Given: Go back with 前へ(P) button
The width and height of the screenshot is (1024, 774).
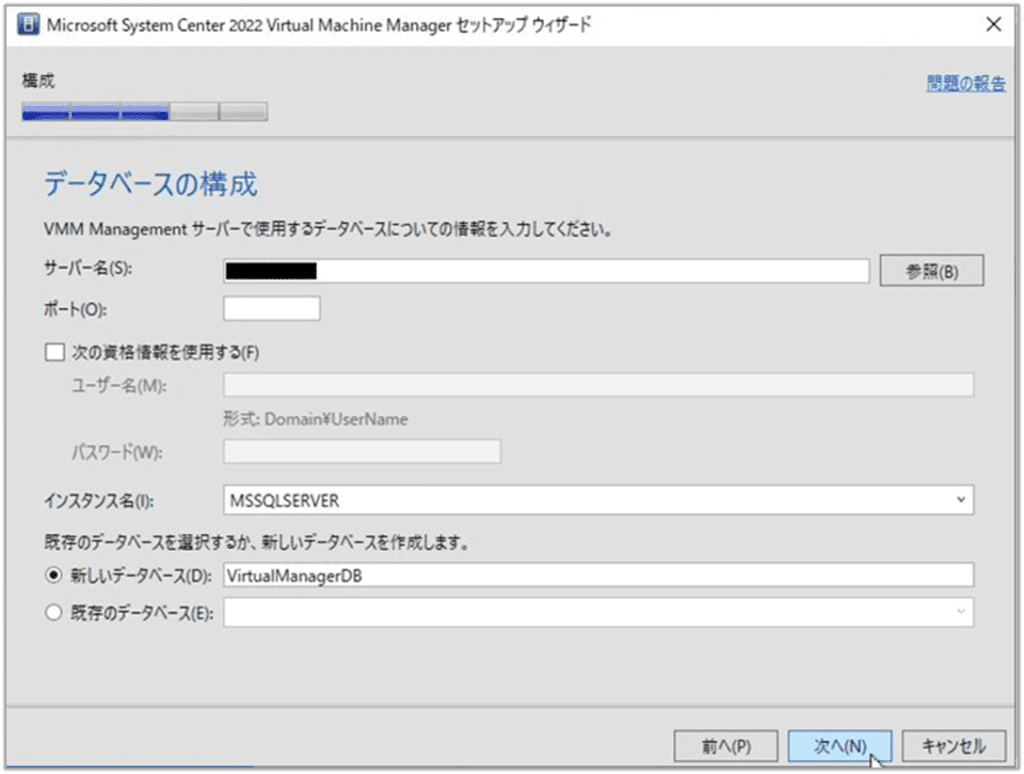Looking at the screenshot, I should [x=726, y=746].
